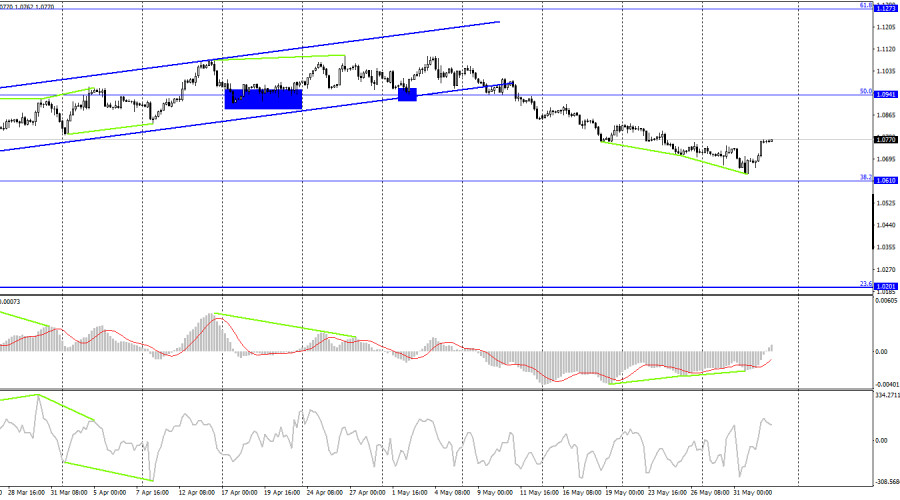Click the 17 Apr 00:00 date label

tap(240, 493)
